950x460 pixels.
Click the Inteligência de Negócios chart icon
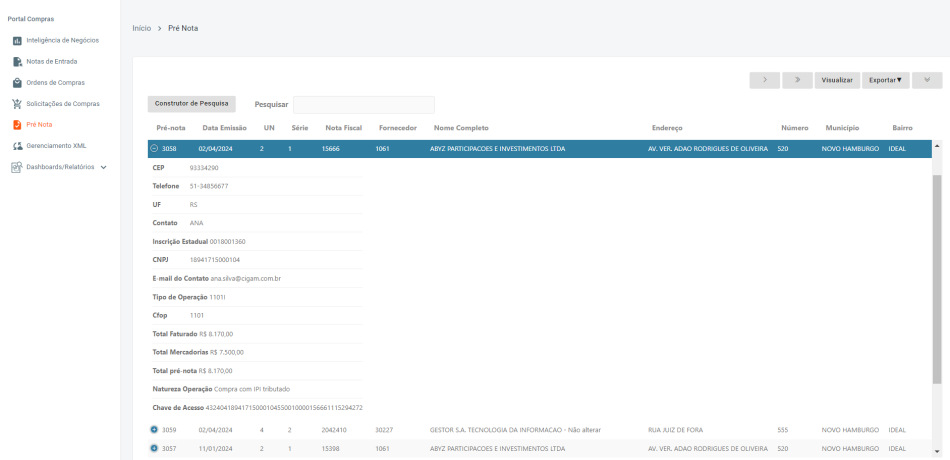click(x=17, y=41)
